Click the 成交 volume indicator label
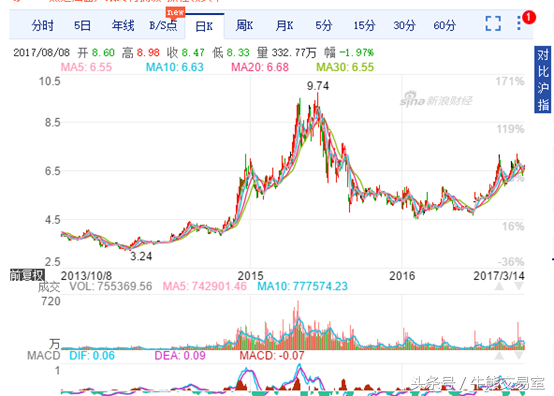This screenshot has width=554, height=396. (x=49, y=286)
